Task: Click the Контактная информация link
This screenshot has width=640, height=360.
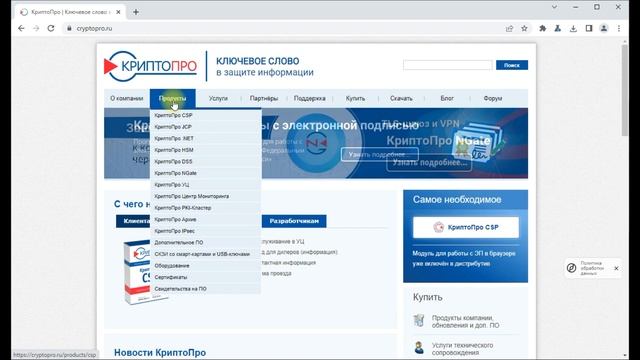Action: [x=289, y=263]
